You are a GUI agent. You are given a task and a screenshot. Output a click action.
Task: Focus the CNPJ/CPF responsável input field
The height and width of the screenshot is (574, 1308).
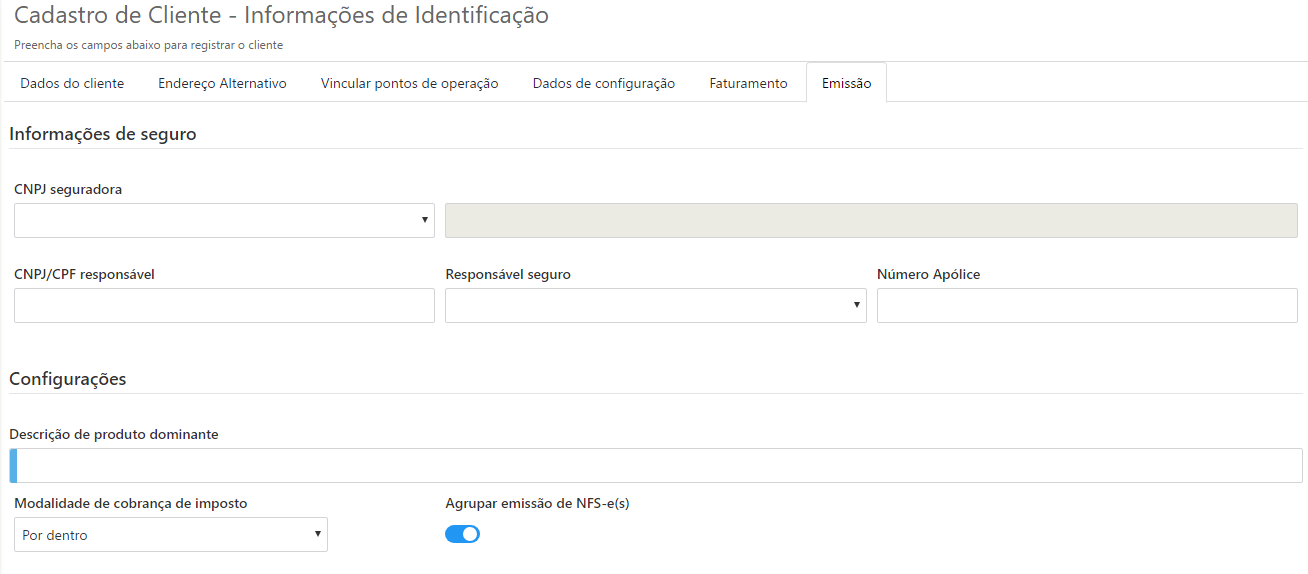(224, 306)
